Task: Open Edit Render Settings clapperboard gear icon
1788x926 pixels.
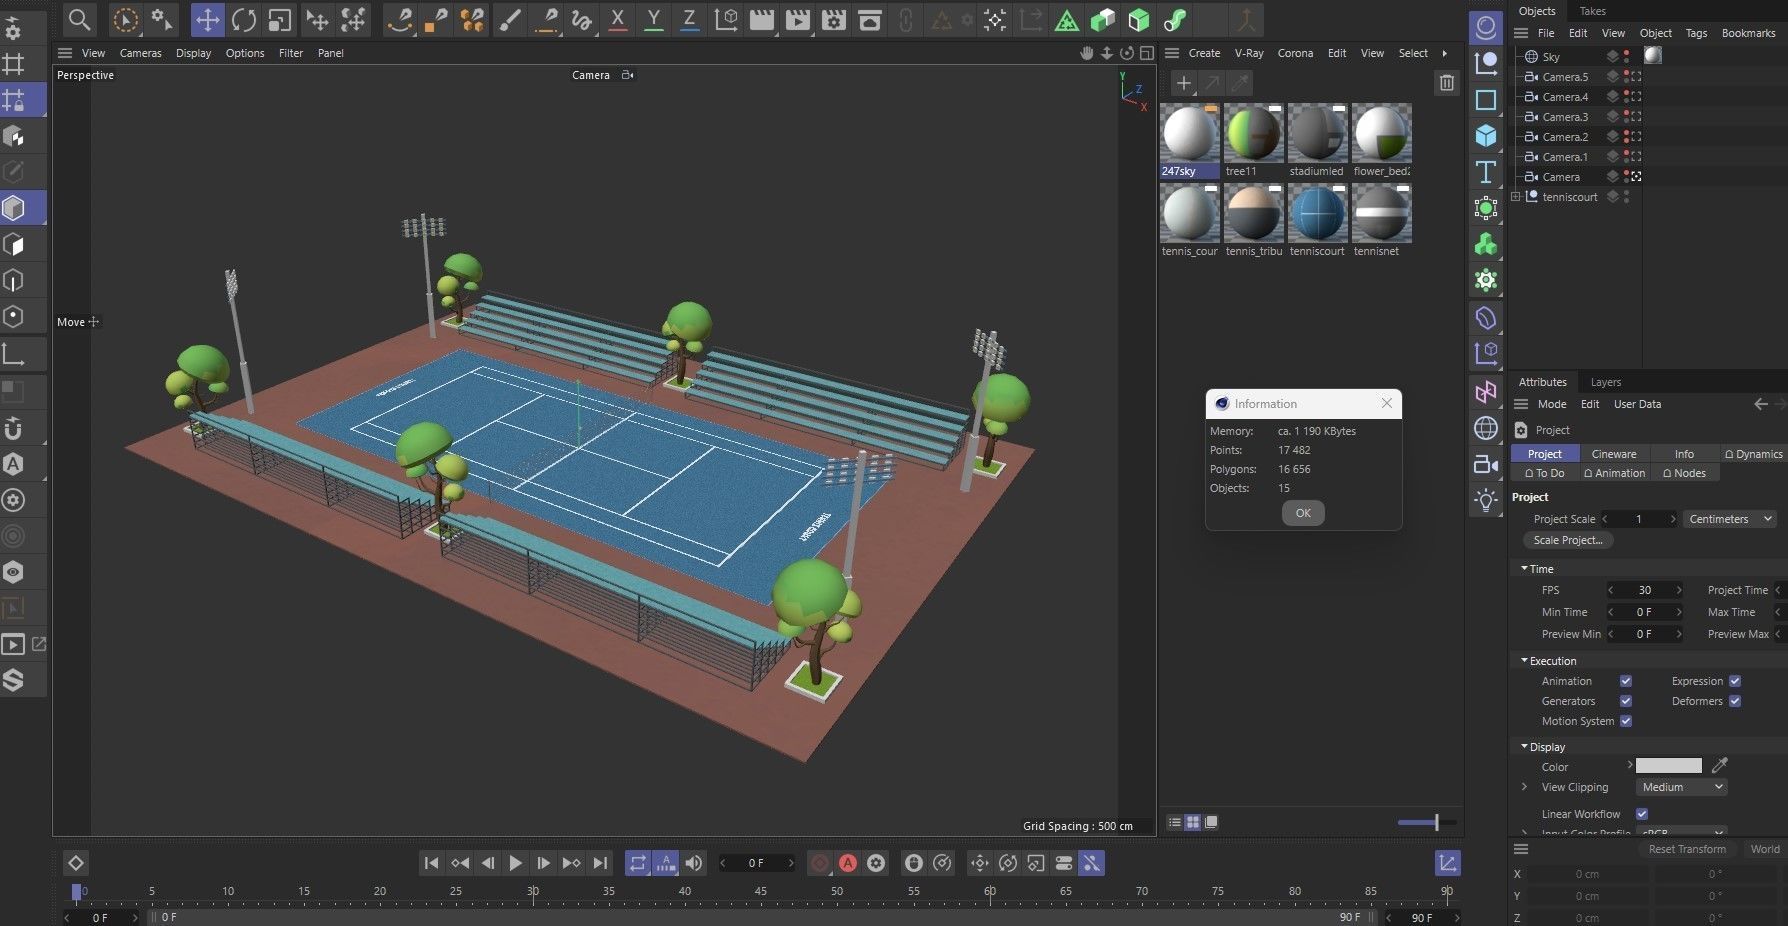Action: click(834, 19)
